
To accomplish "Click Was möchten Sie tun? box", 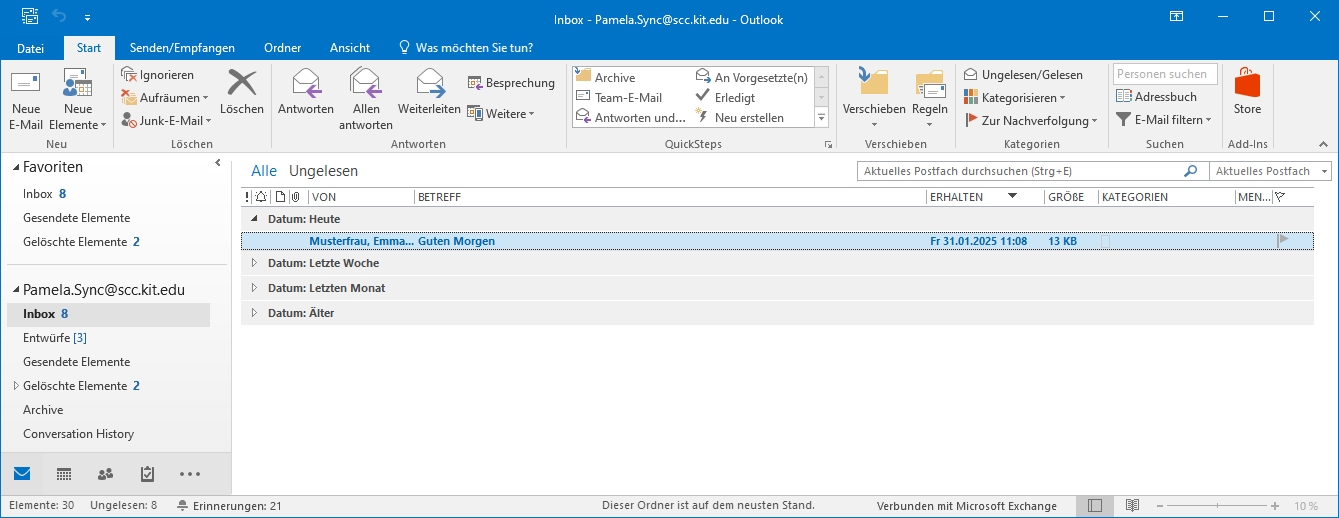I will (466, 48).
